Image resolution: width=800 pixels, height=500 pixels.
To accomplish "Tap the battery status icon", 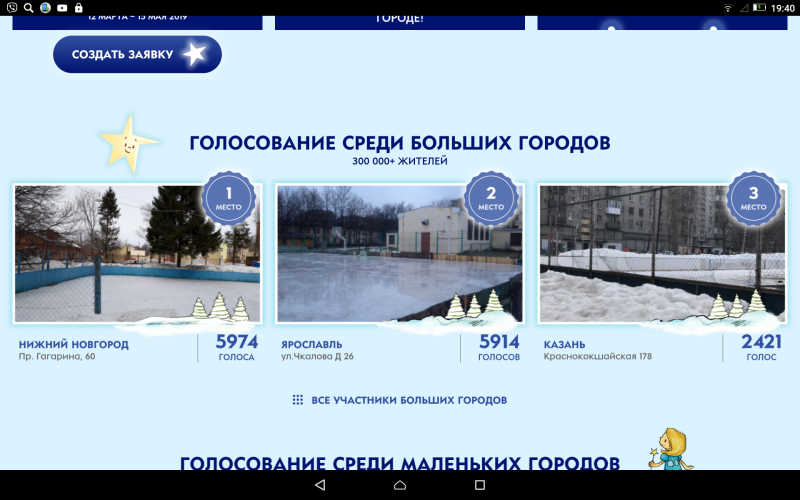I will (760, 8).
